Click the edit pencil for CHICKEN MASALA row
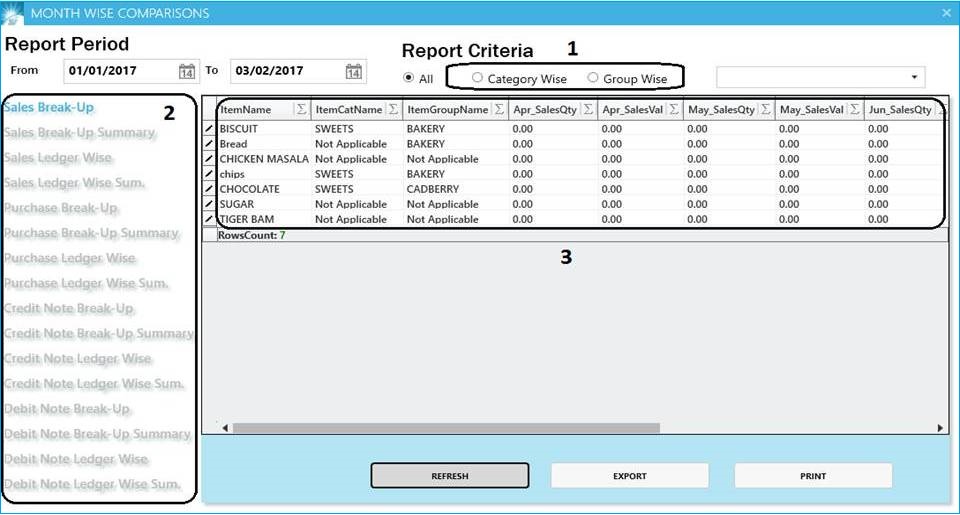 (x=209, y=159)
